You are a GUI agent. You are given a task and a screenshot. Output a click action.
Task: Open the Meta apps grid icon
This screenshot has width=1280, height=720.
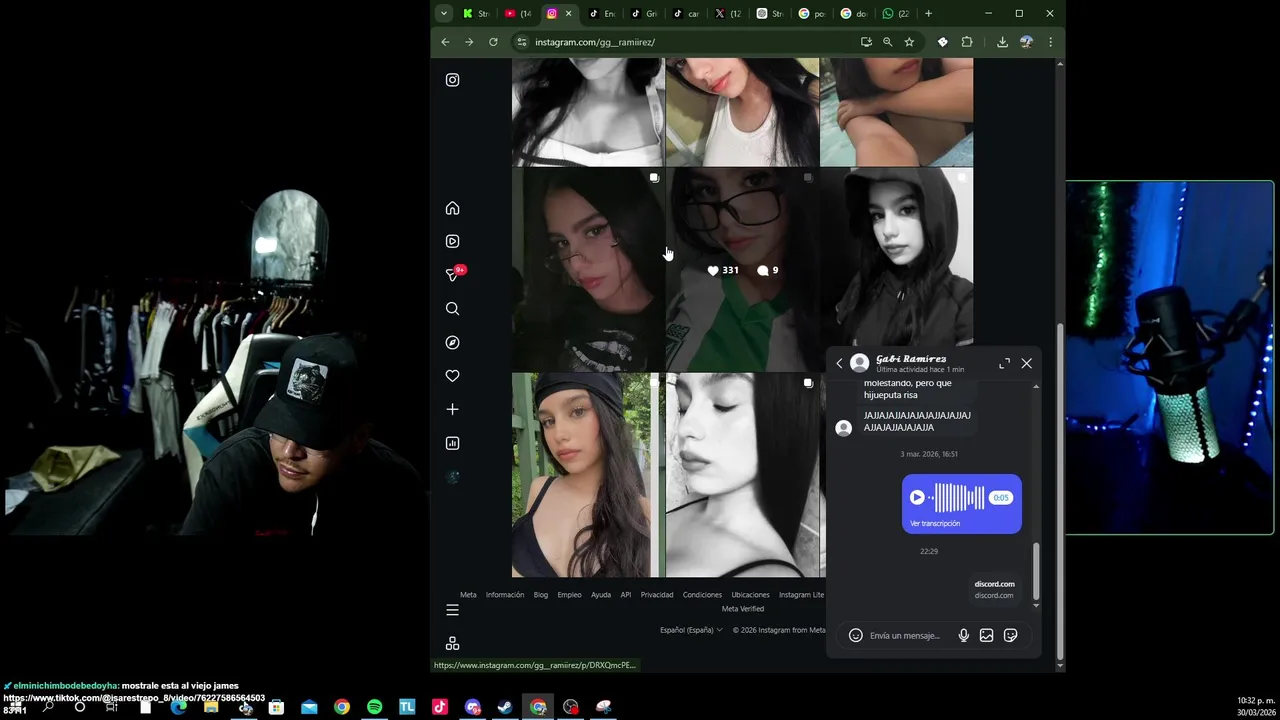[x=452, y=643]
